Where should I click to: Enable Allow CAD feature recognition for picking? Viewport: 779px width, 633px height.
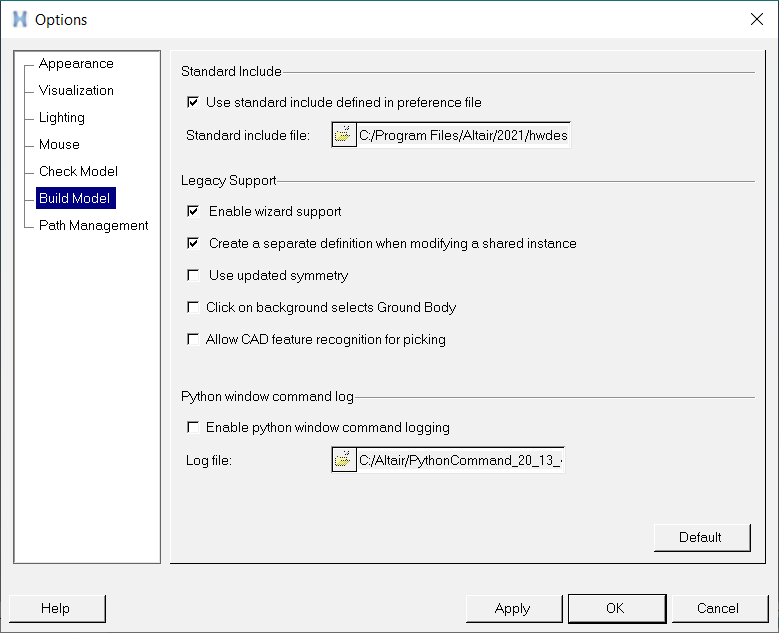(x=193, y=339)
